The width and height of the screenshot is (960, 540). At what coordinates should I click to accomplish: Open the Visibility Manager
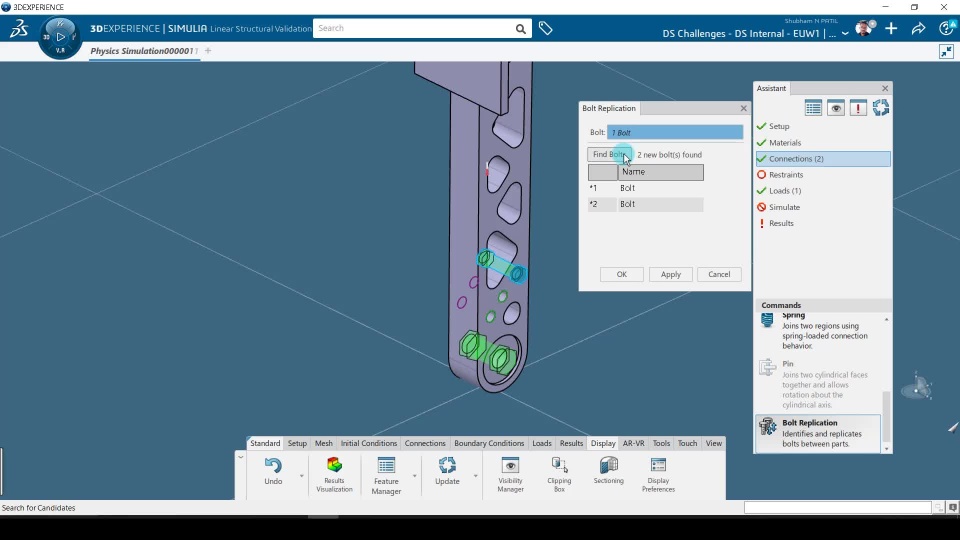click(511, 474)
